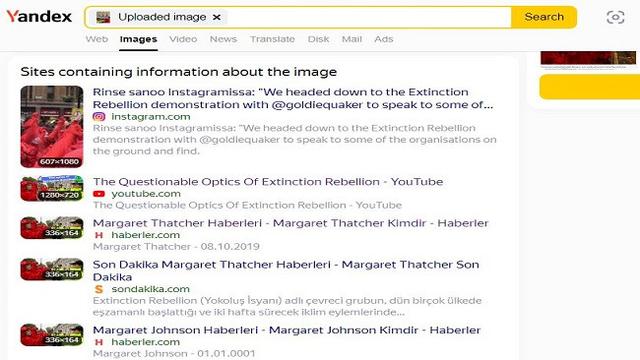This screenshot has height=360, width=640.
Task: Open thumbnail beside Margaret Thatcher Haberleri result
Action: 52,228
